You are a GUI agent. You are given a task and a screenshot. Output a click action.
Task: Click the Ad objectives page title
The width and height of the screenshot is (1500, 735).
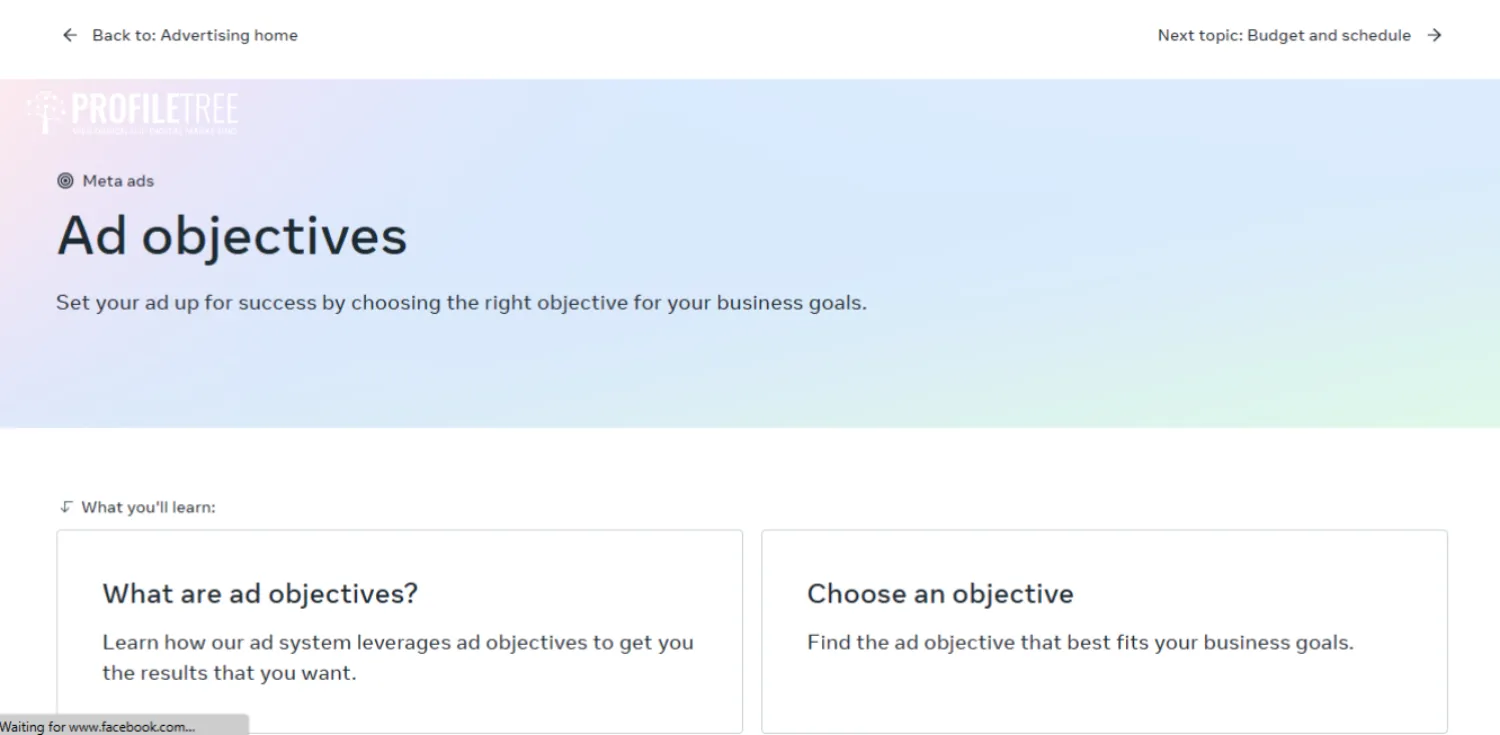click(232, 237)
